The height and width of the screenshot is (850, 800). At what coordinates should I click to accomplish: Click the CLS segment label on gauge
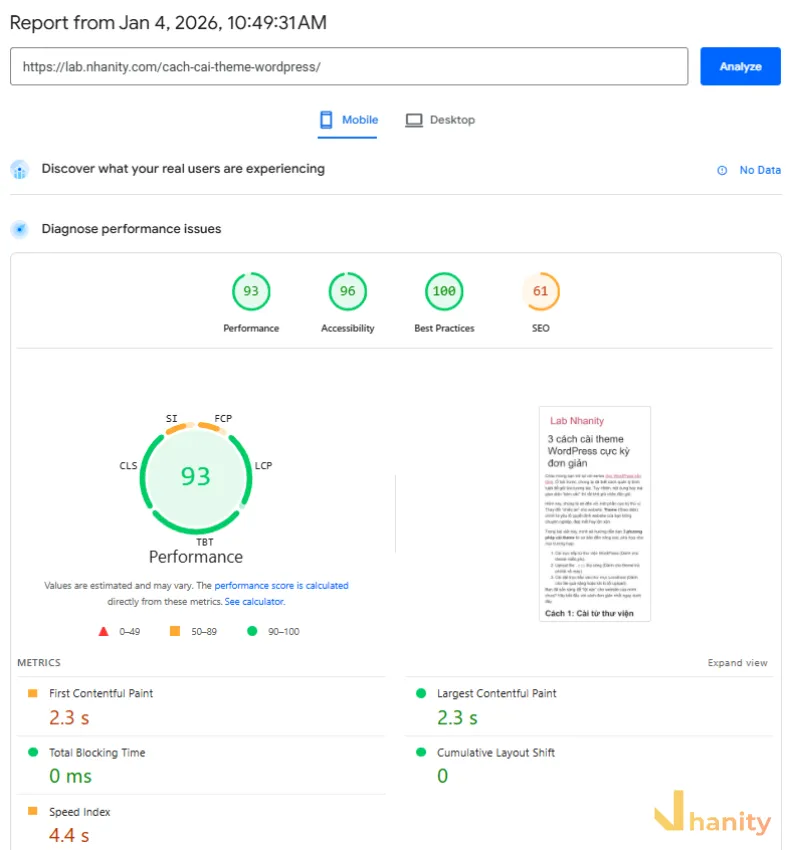coord(128,466)
